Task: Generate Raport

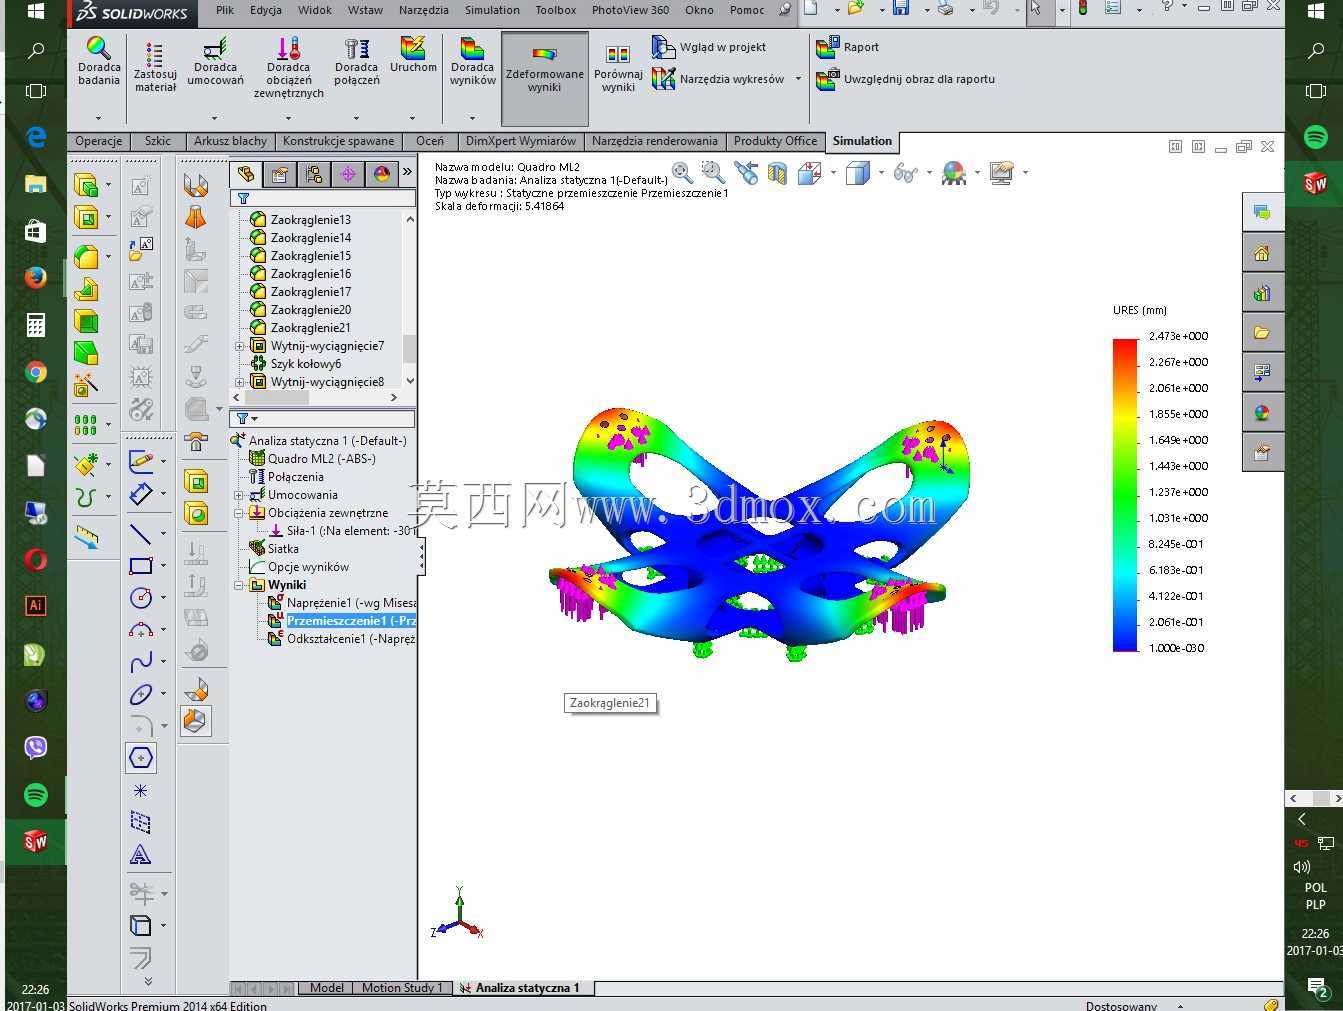Action: [x=848, y=47]
